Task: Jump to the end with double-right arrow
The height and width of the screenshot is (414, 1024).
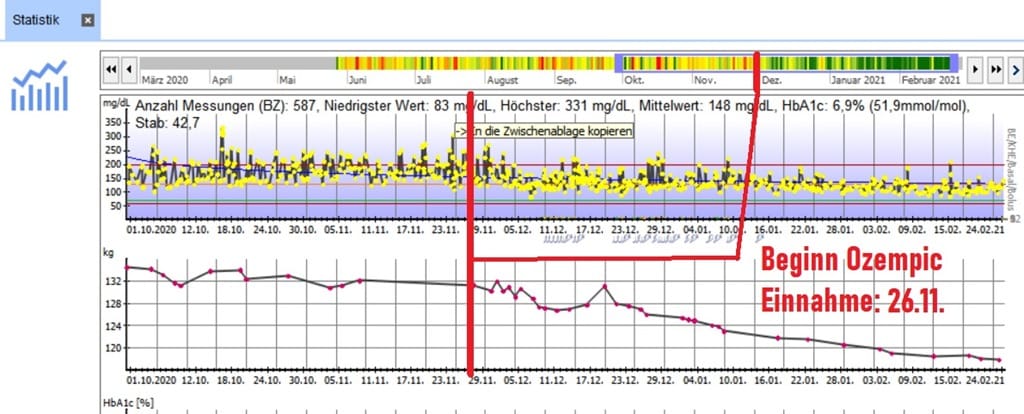Action: coord(996,69)
